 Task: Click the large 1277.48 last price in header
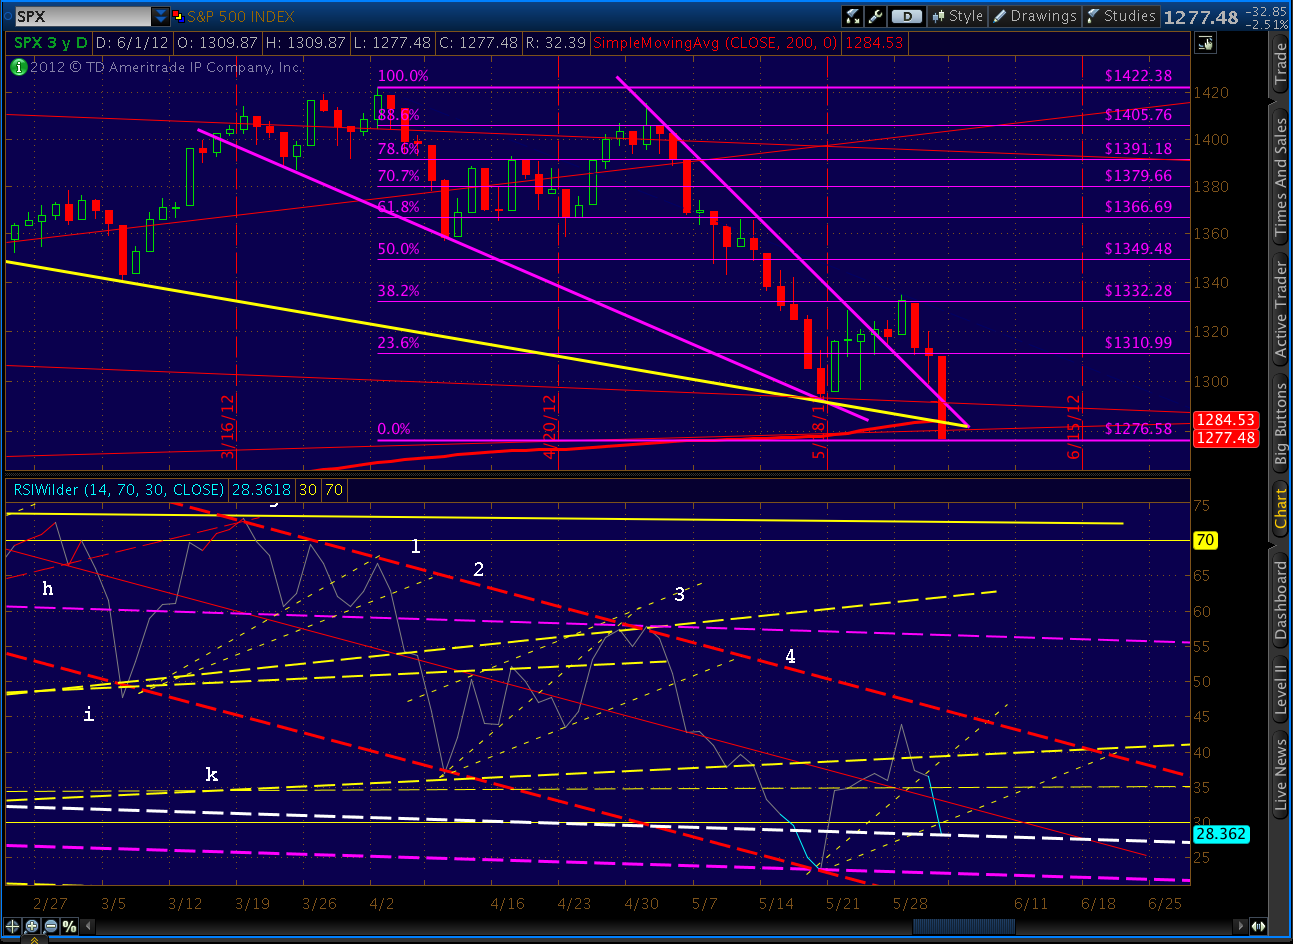click(x=1201, y=17)
